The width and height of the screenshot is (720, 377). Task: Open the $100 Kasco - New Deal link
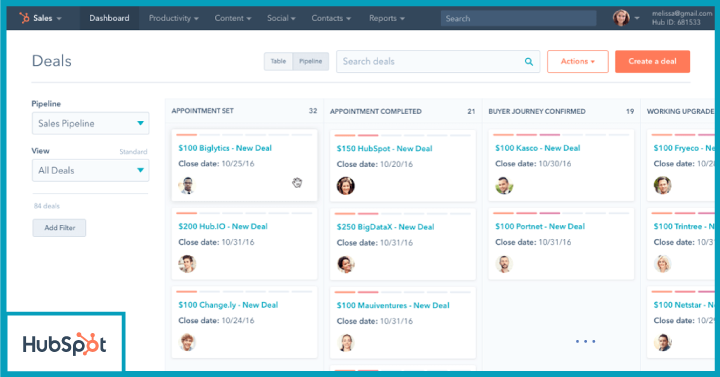[x=538, y=148]
